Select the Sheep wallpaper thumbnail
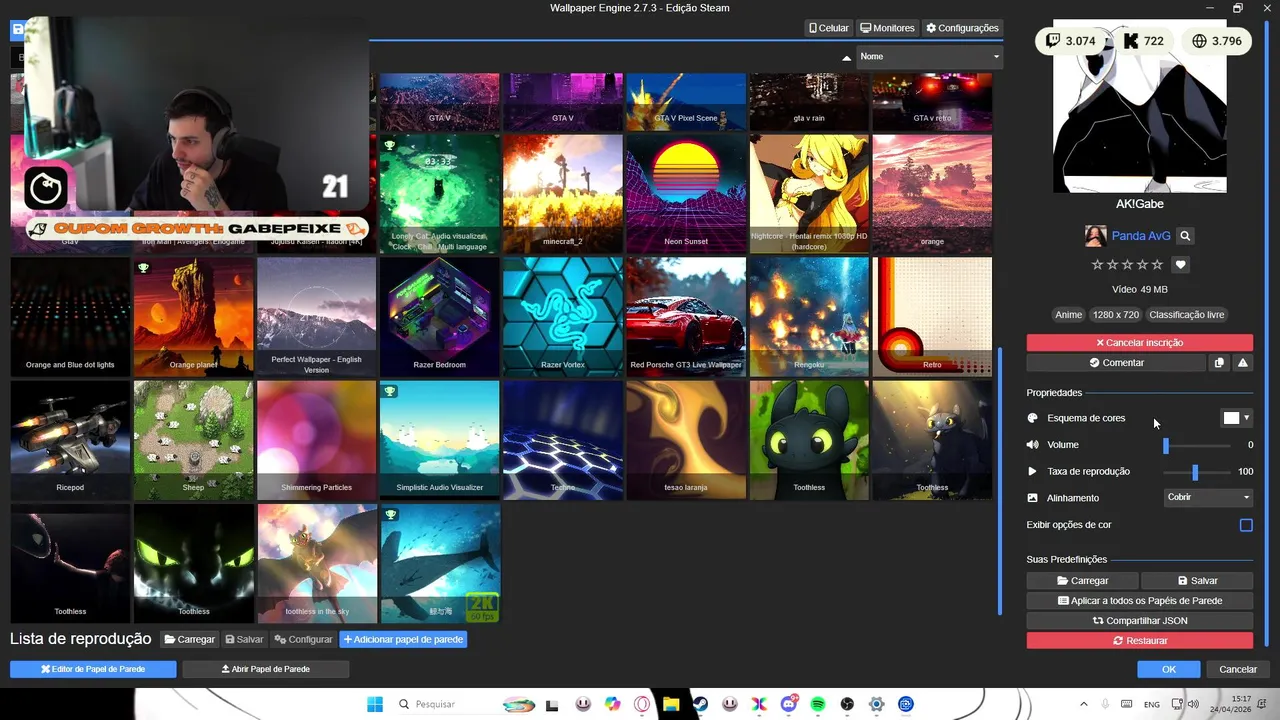 pos(194,440)
